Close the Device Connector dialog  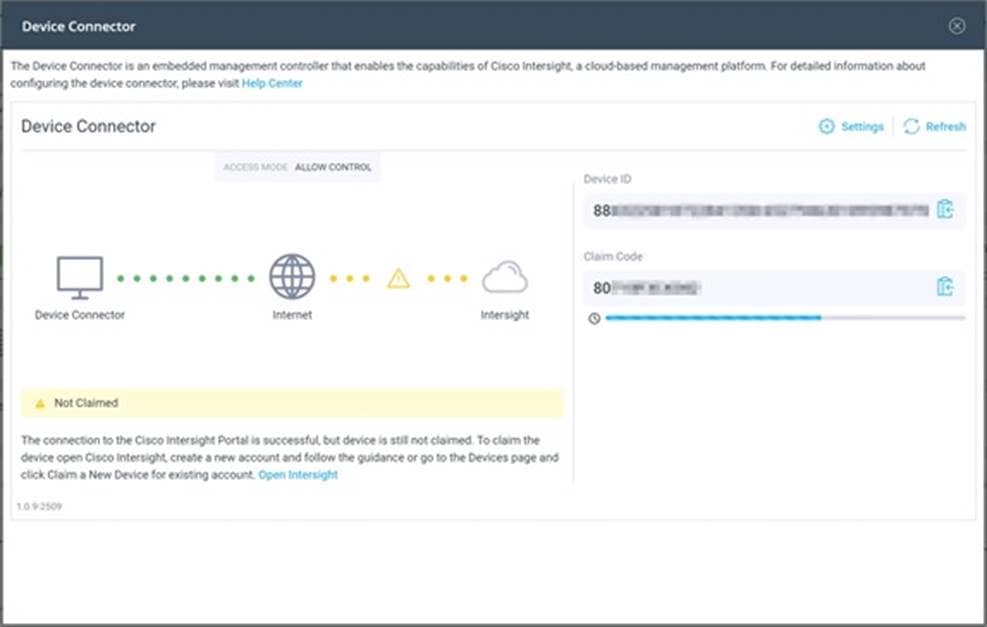point(957,26)
